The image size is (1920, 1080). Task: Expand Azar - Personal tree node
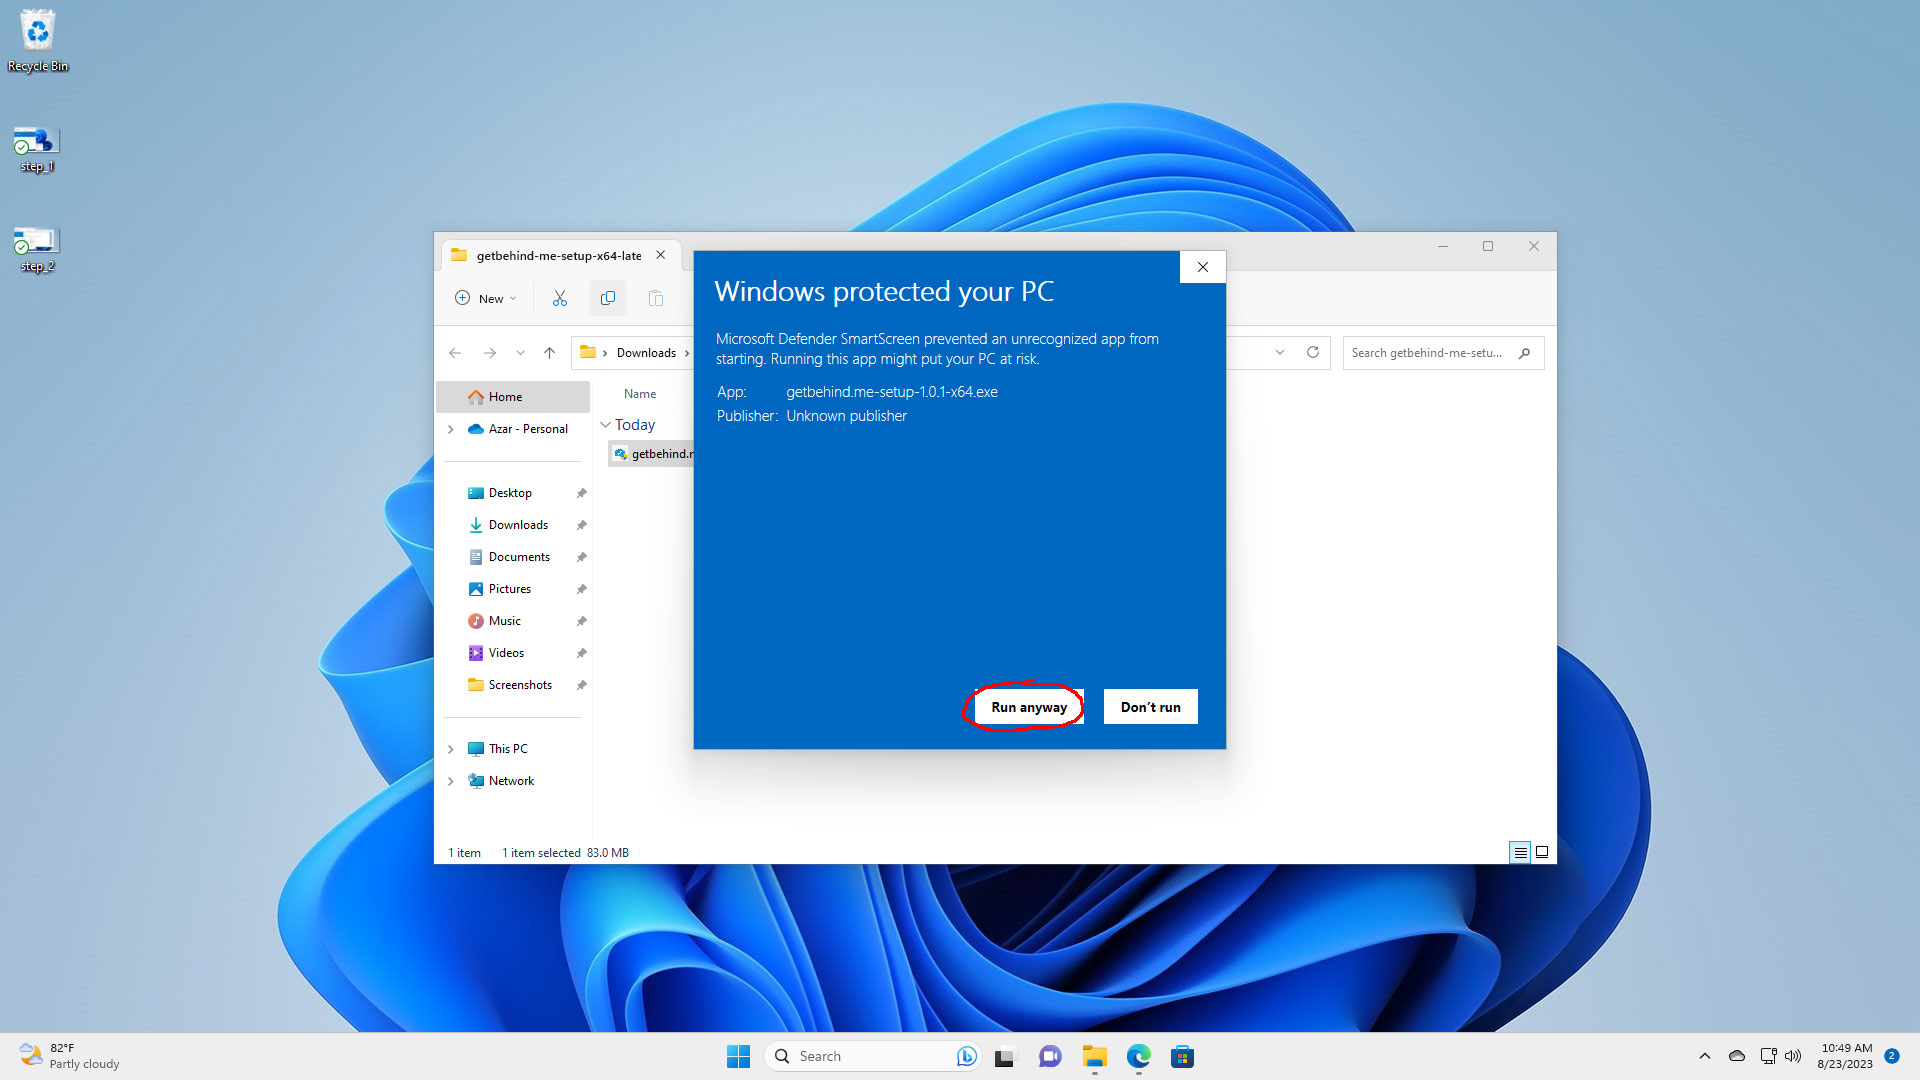[x=451, y=429]
